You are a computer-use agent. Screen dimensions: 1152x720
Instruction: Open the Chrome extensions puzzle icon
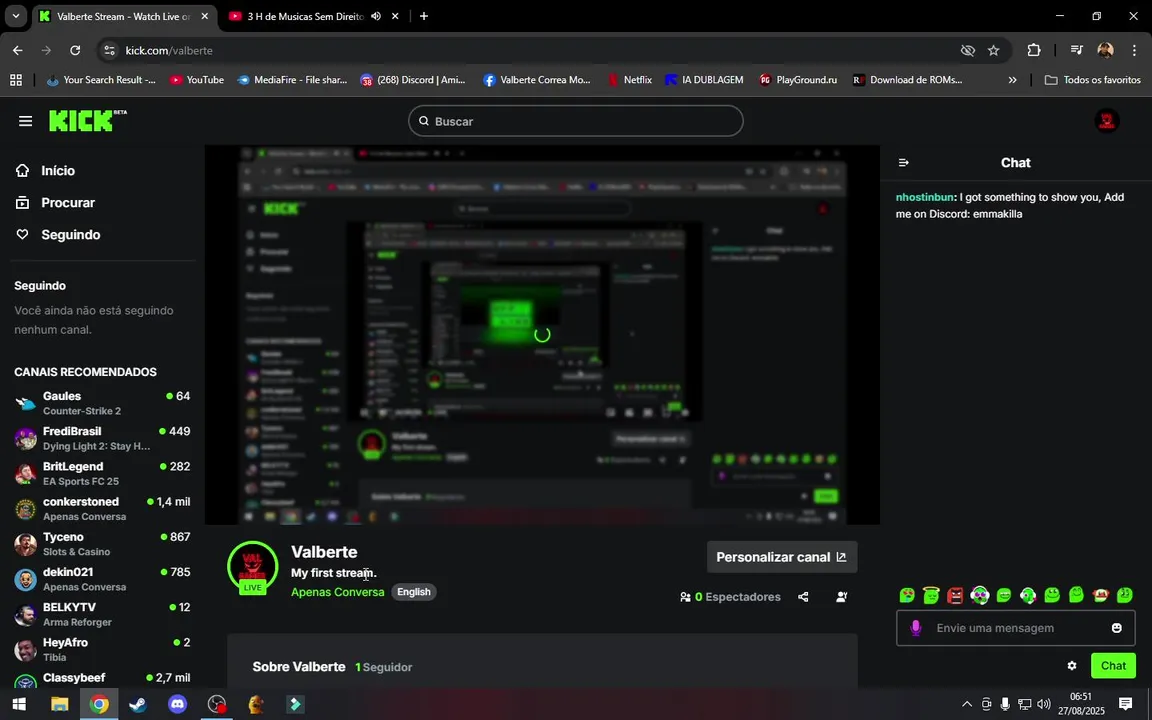coord(1034,50)
